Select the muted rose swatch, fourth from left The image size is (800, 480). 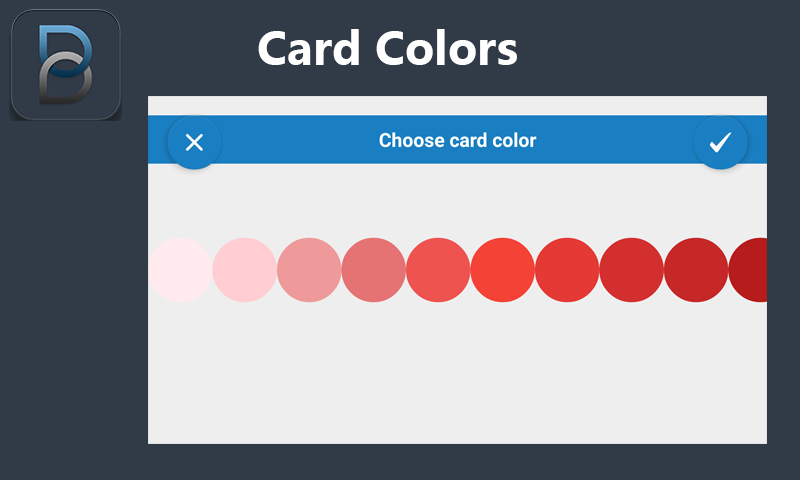point(373,270)
